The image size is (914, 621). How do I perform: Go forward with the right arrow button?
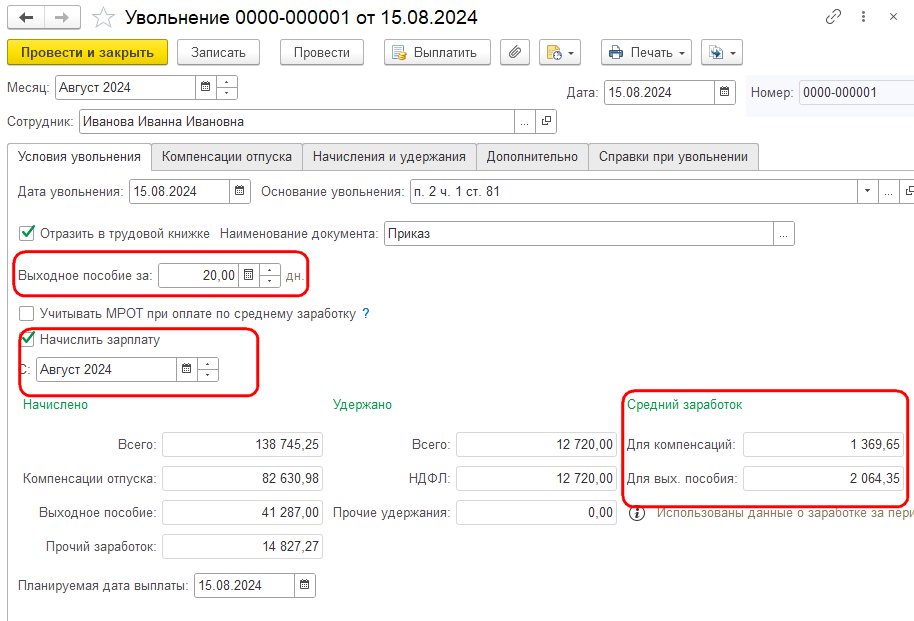[x=62, y=17]
